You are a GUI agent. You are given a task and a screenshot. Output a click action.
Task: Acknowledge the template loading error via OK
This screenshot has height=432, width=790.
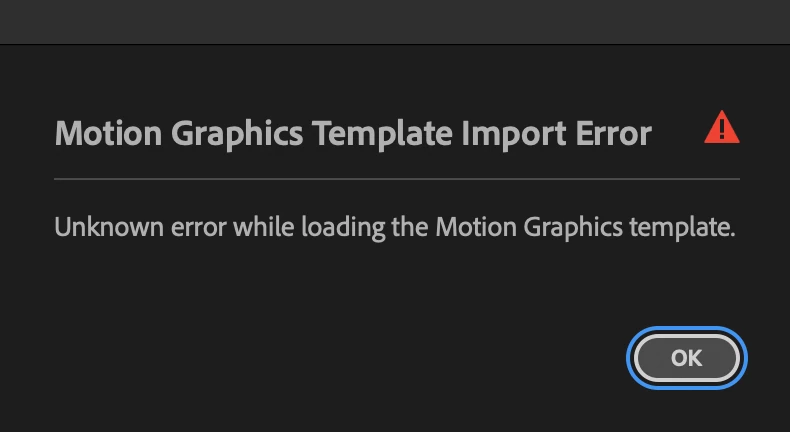(687, 358)
